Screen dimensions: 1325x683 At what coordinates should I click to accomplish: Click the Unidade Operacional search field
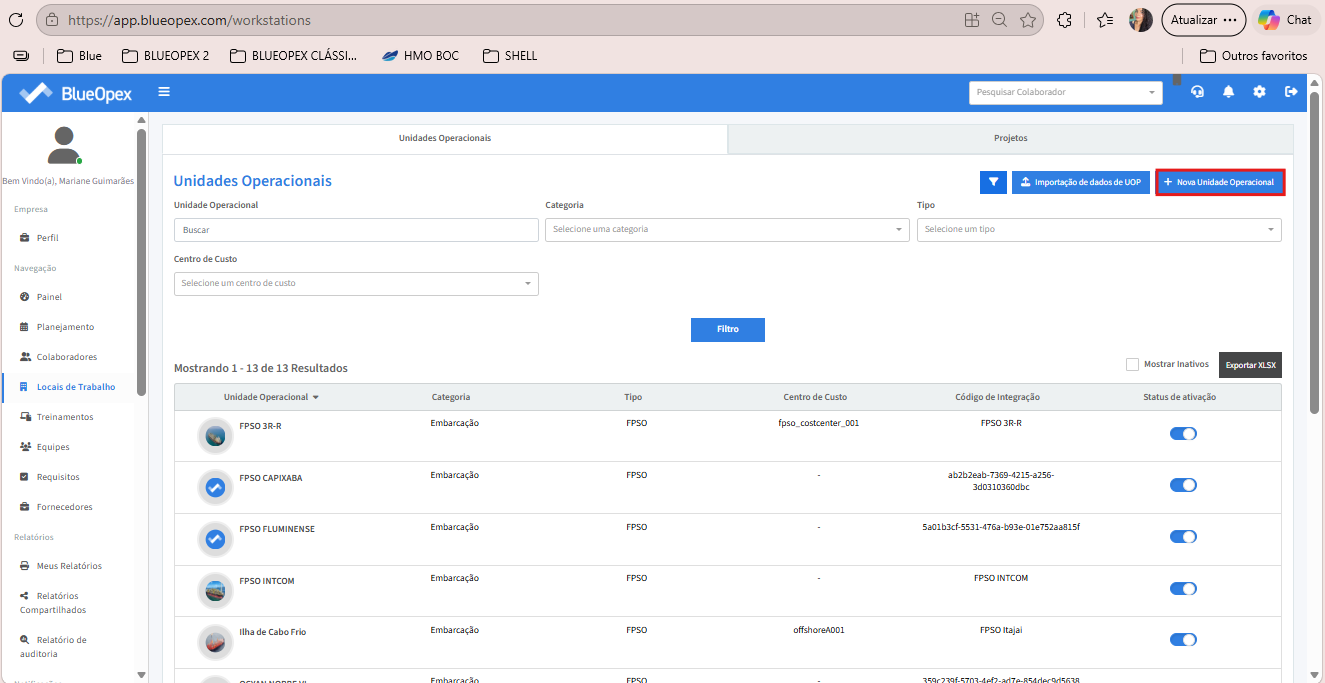356,230
